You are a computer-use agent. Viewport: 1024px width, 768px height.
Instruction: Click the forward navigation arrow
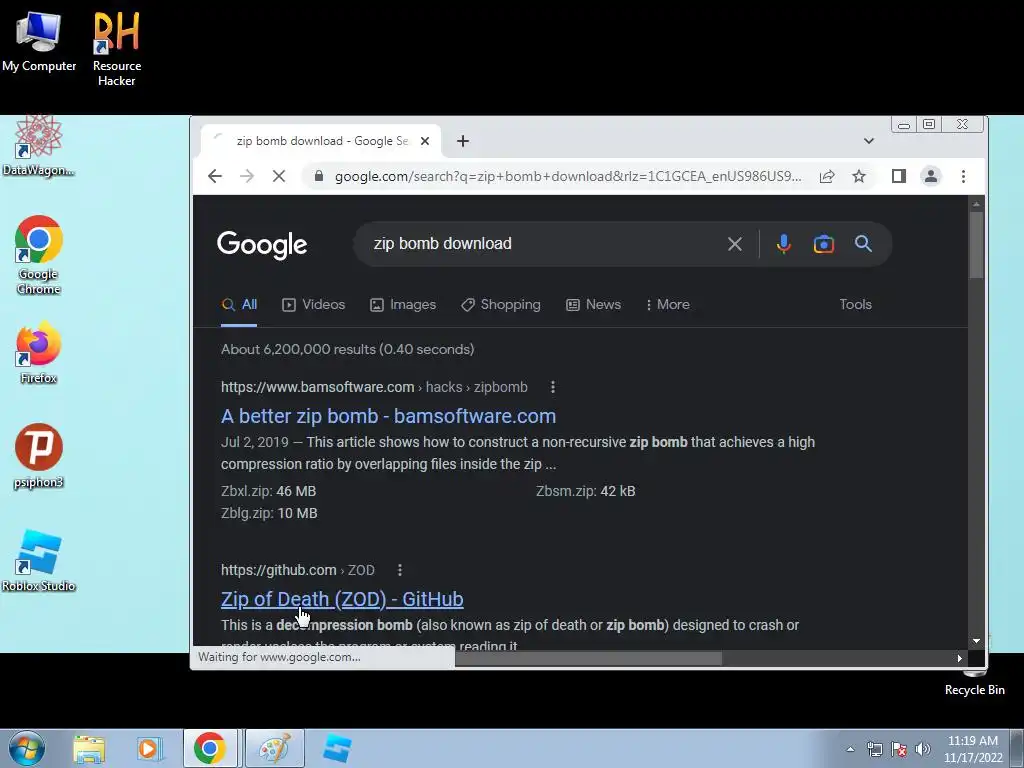pos(246,176)
